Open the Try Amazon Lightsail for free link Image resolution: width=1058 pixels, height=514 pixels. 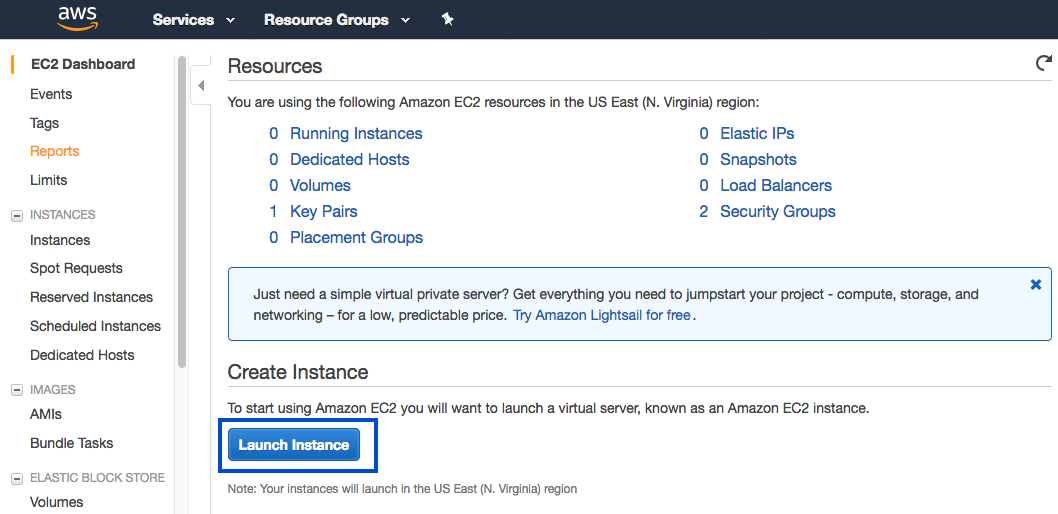tap(602, 315)
